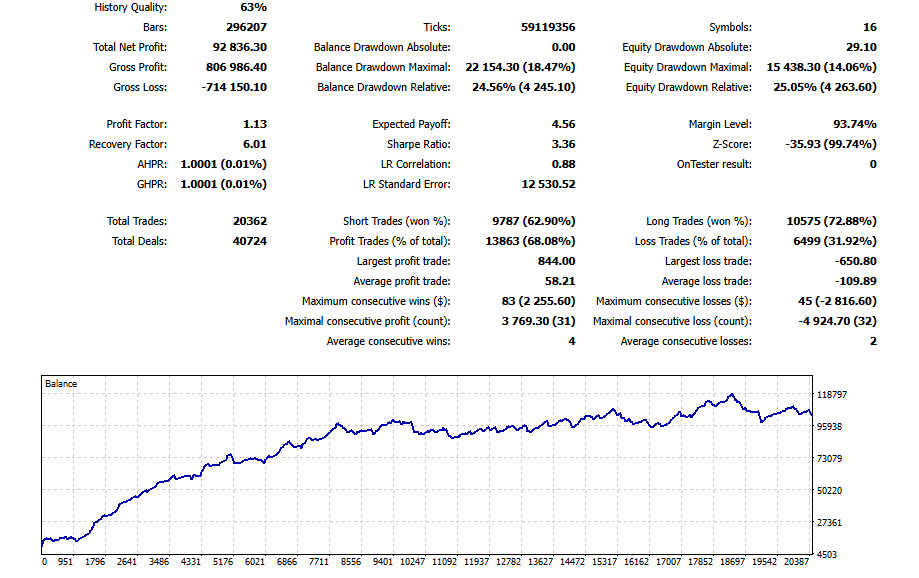Click the Gross Loss value -714 150.10

[234, 87]
